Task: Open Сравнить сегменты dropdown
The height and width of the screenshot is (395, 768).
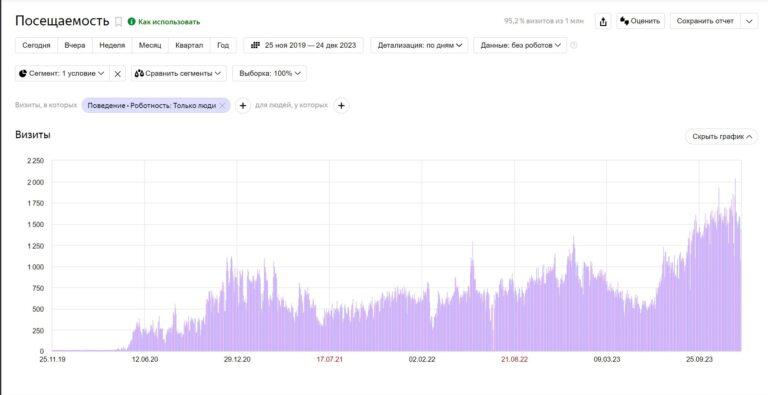Action: [x=178, y=74]
